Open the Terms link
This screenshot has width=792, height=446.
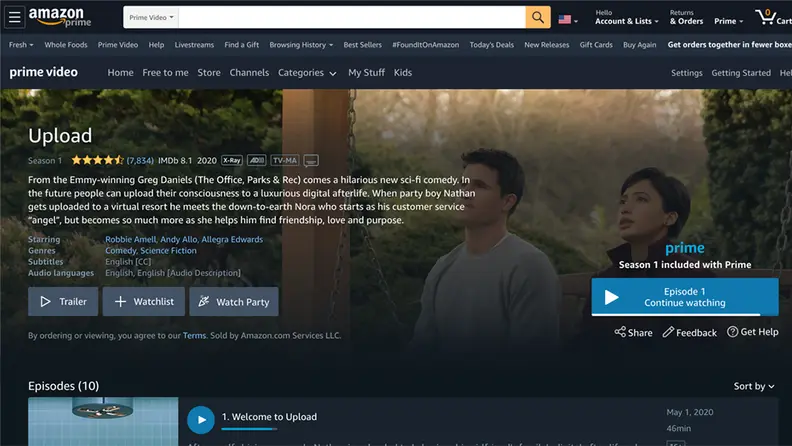click(x=194, y=335)
